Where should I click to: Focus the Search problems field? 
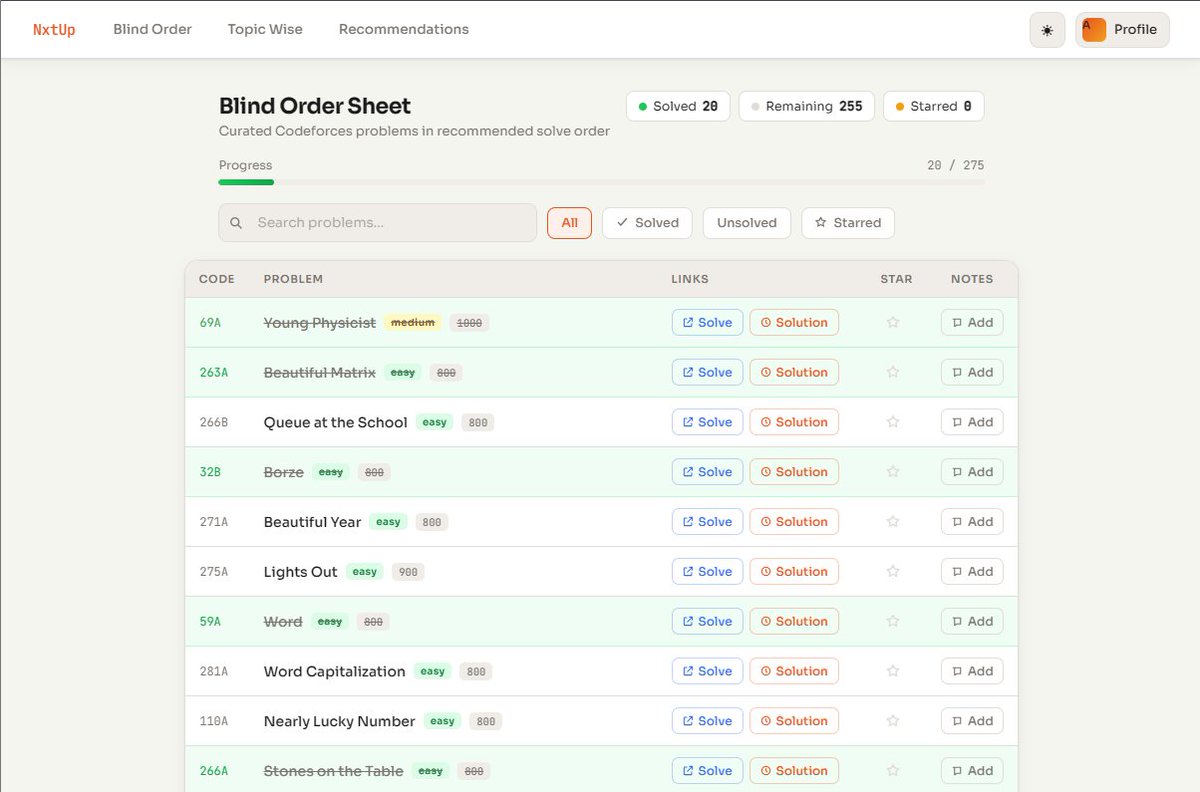pos(378,223)
